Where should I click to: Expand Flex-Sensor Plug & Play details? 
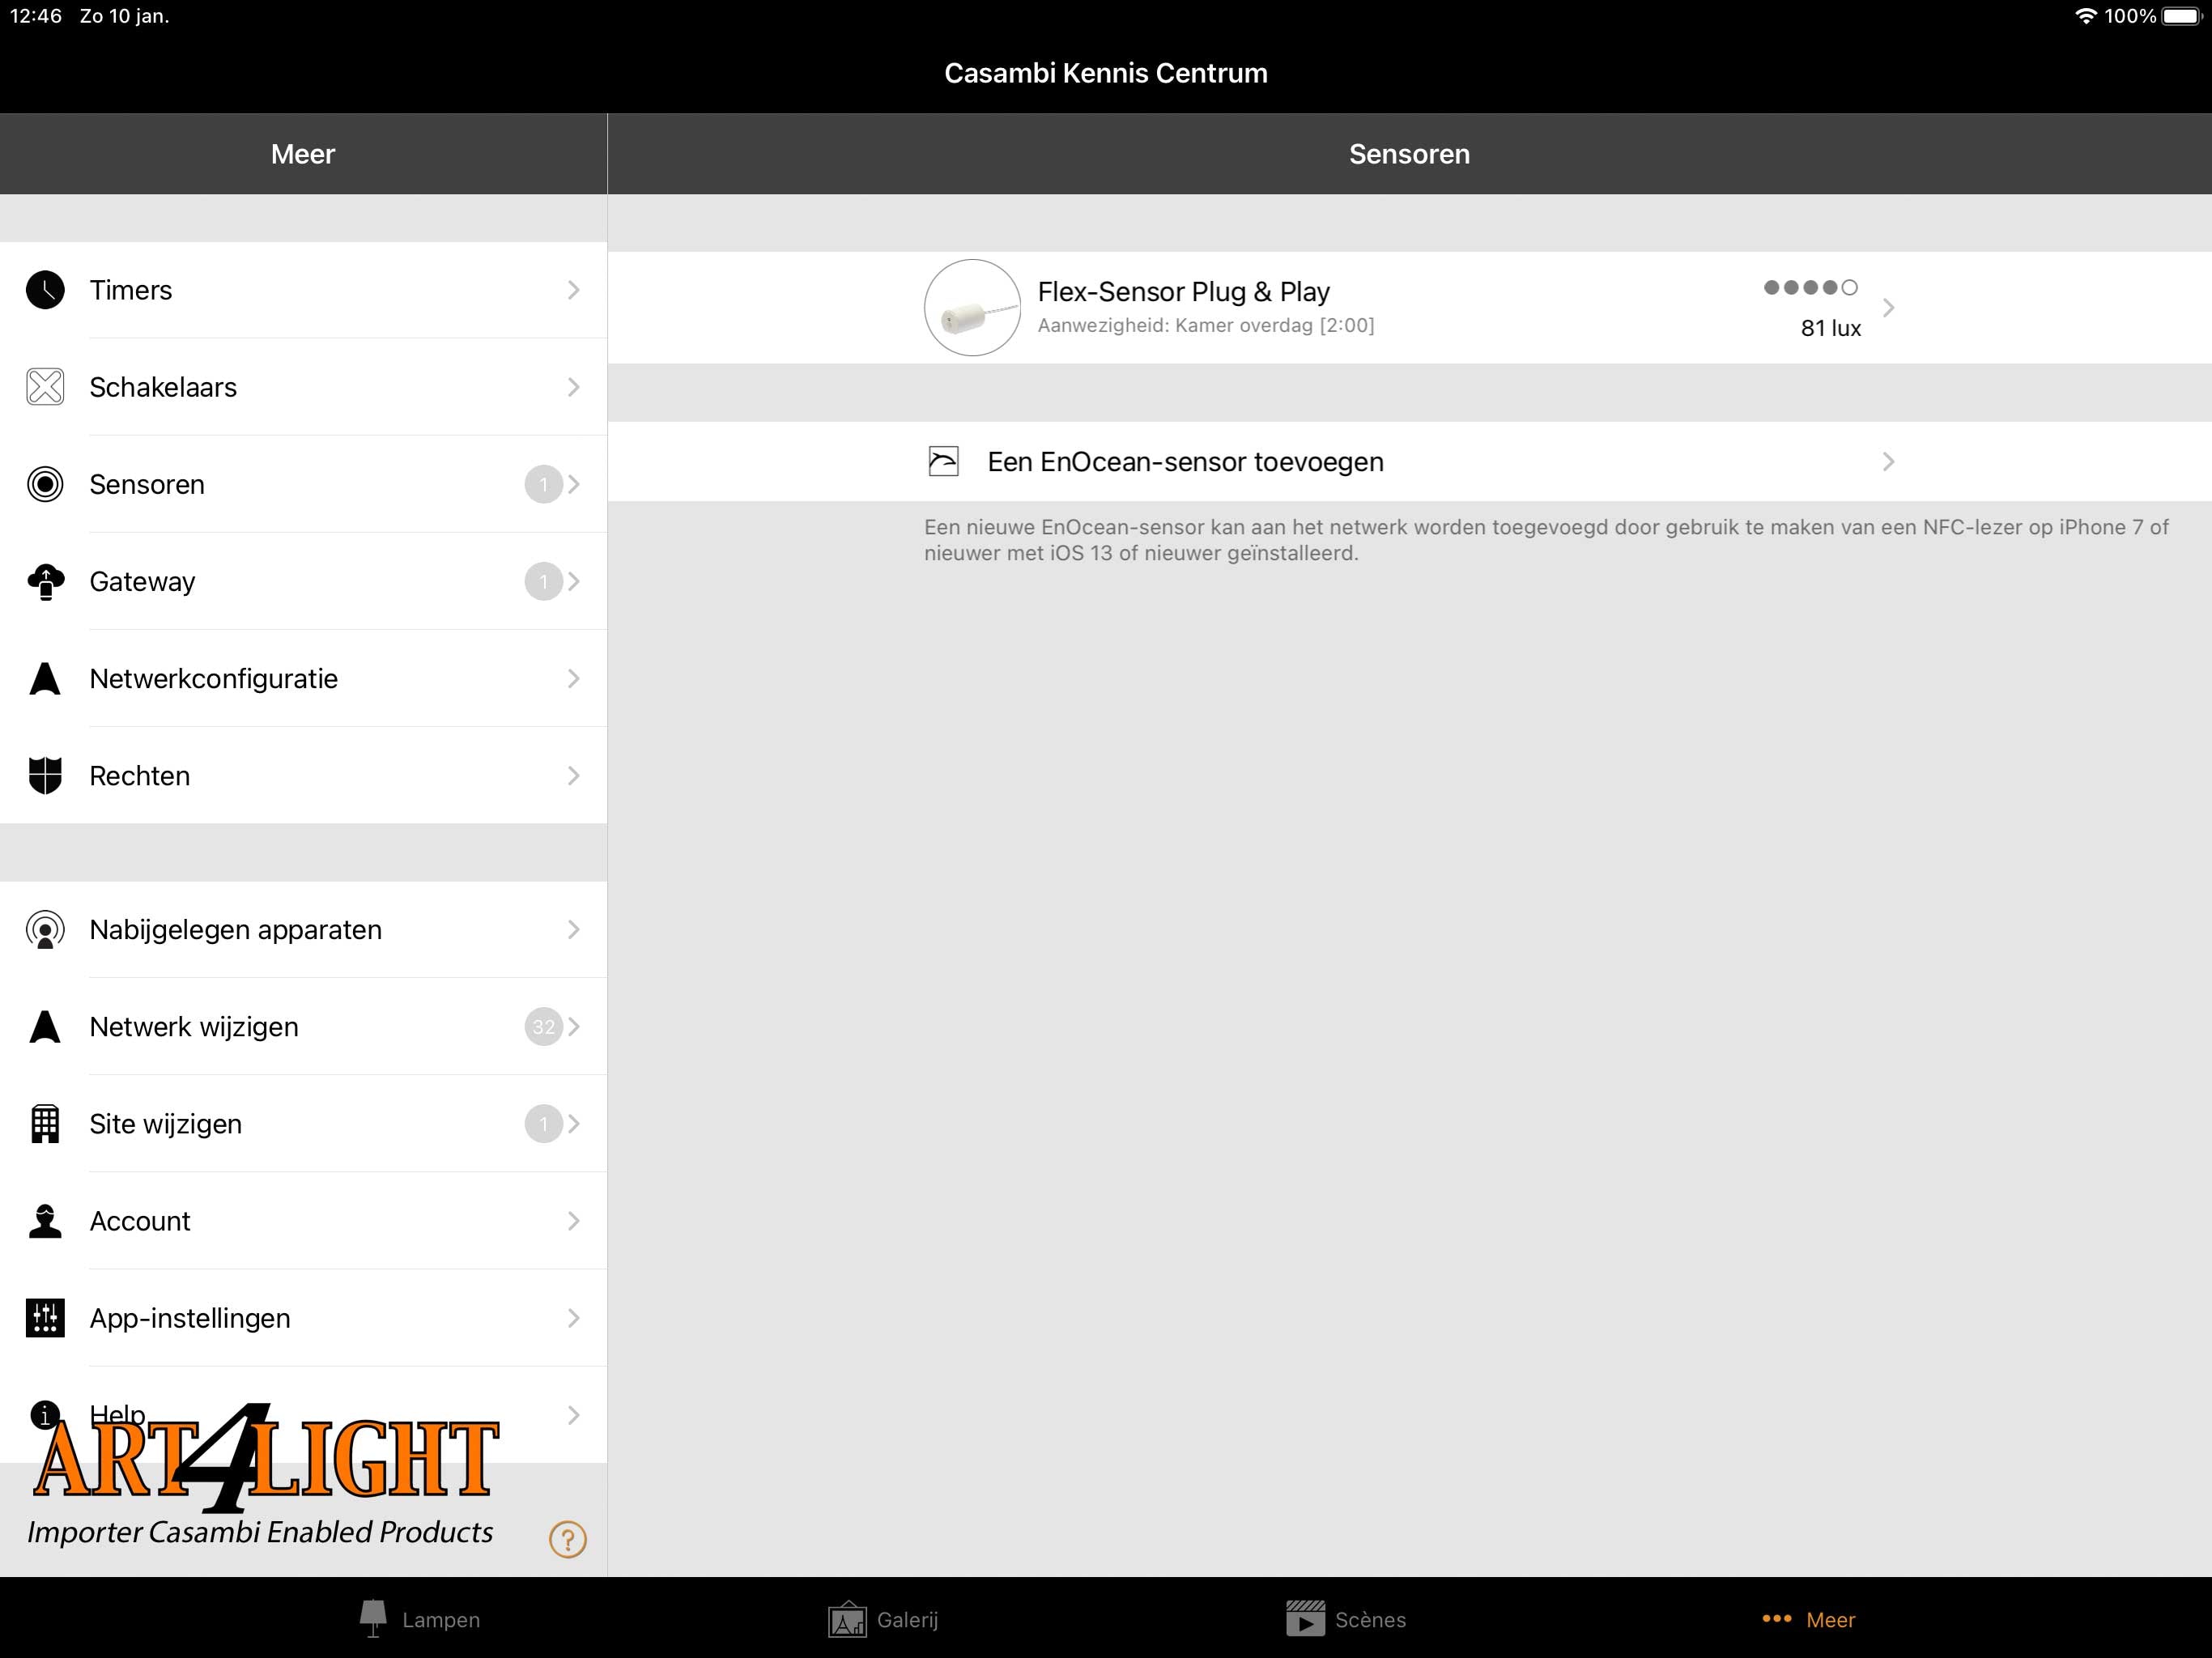pos(1887,307)
